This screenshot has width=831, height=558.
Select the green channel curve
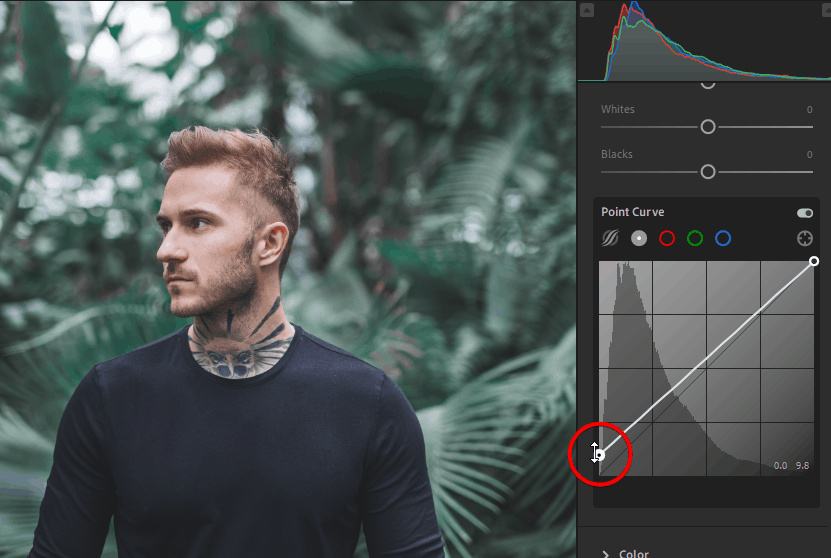(x=695, y=238)
